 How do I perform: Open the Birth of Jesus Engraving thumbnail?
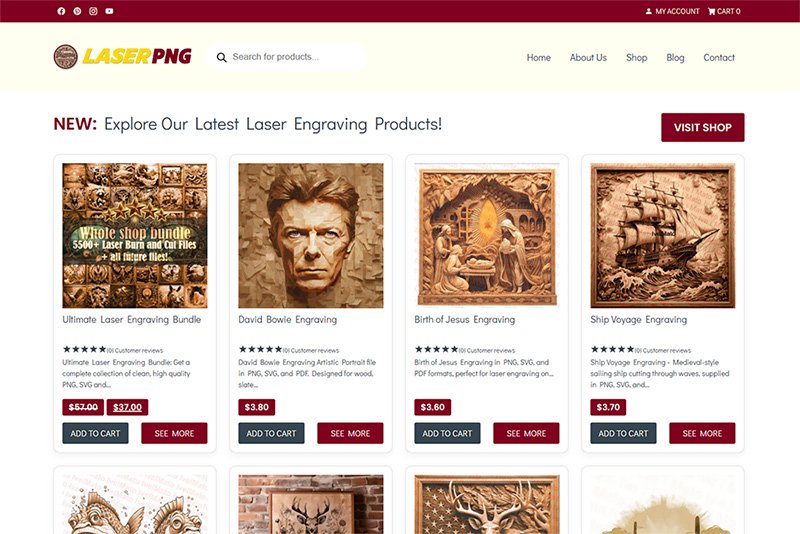tap(487, 236)
